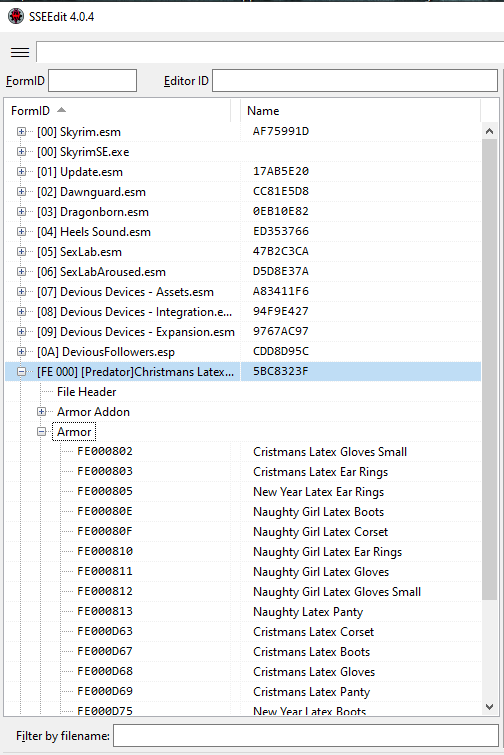Select the Armor group label

74,432
